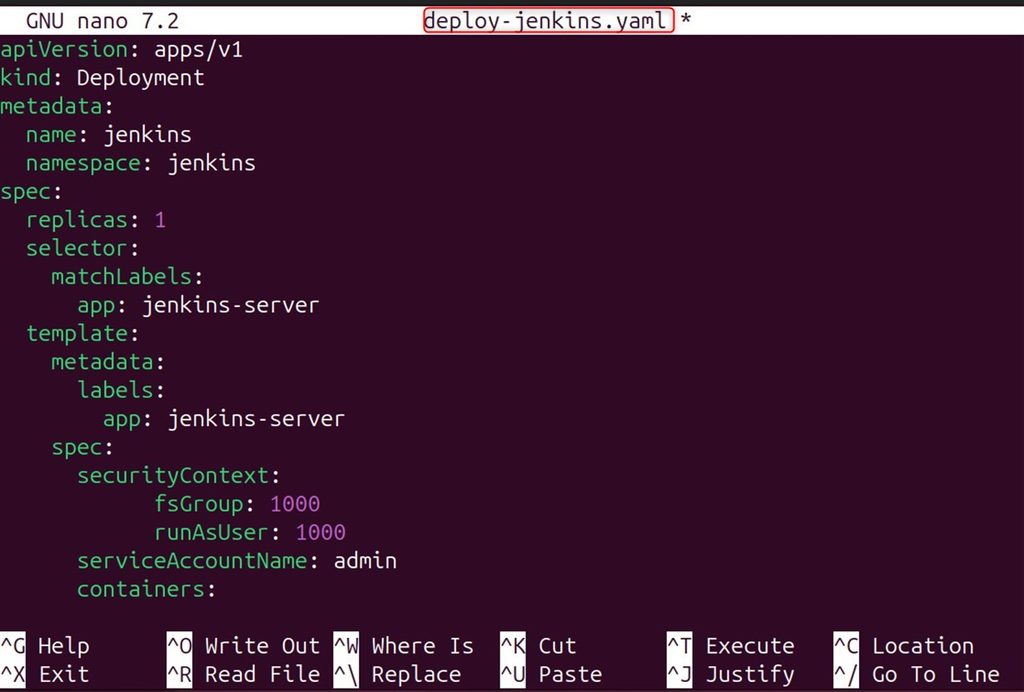The width and height of the screenshot is (1024, 692).
Task: Place cursor on apiVersion: apps/v1 line
Action: coord(121,50)
